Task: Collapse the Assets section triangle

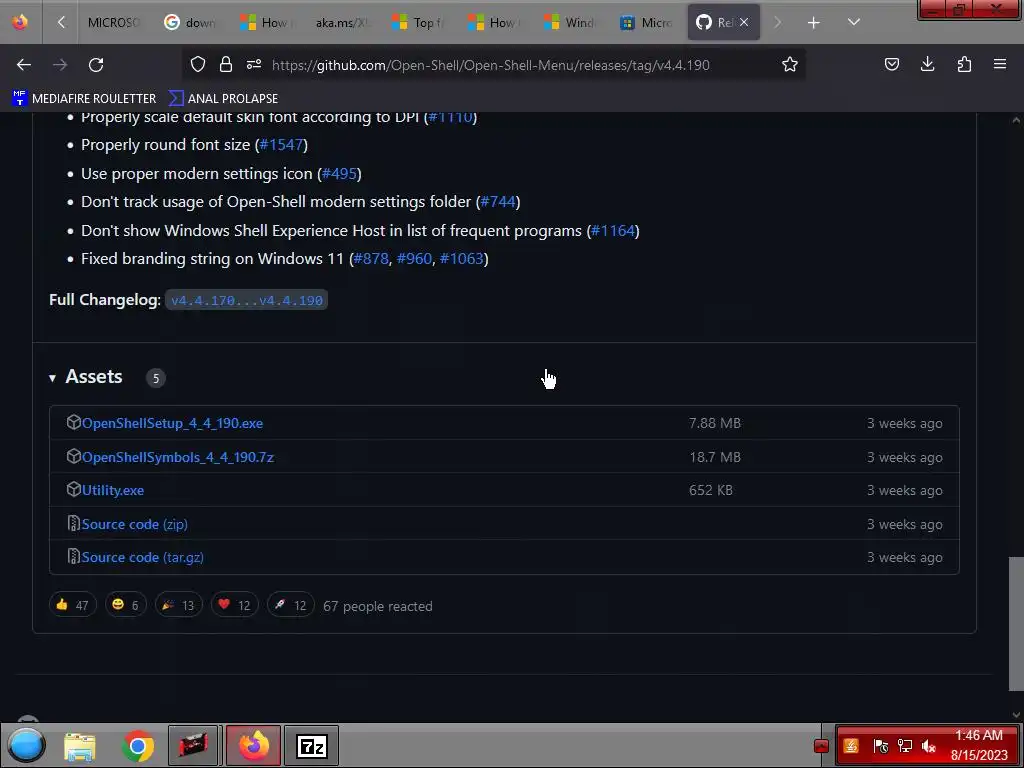Action: click(52, 378)
